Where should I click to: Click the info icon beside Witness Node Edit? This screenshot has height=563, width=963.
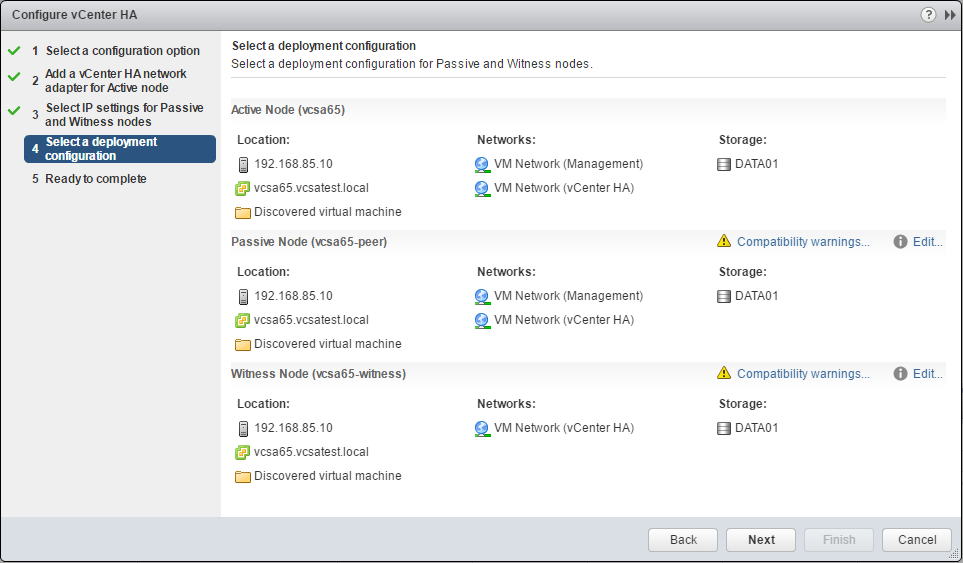900,374
